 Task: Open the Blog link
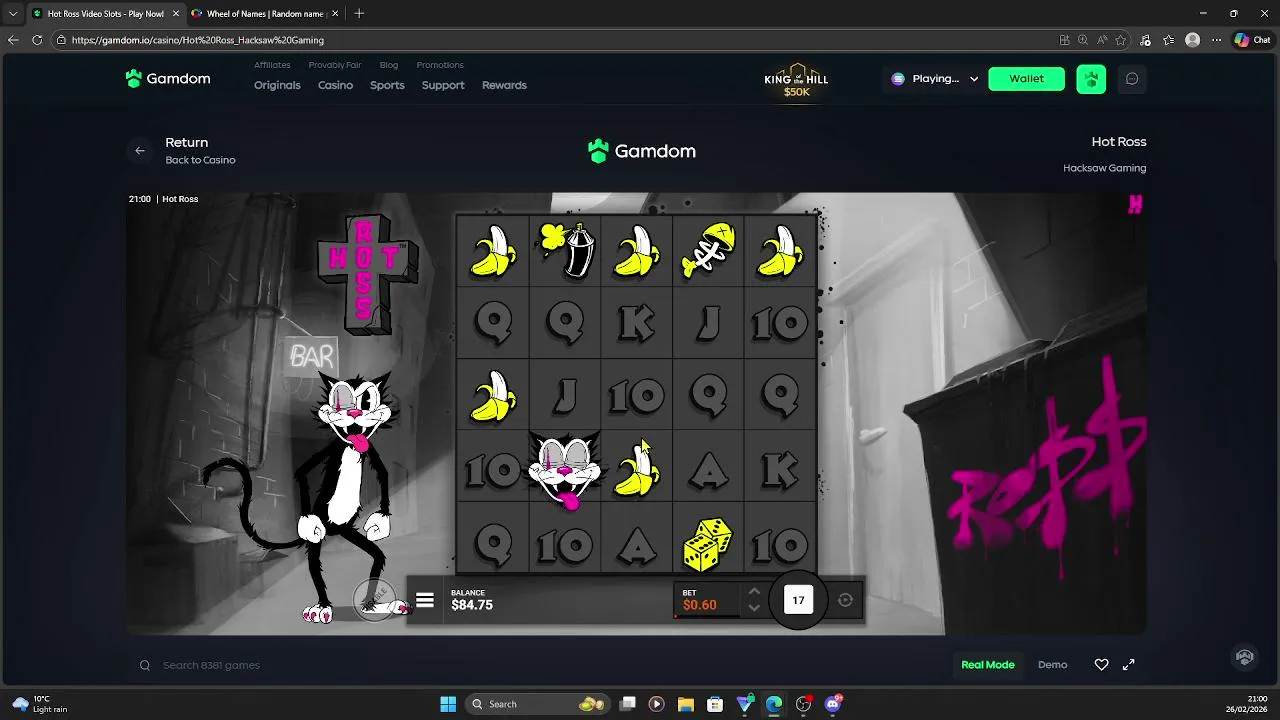pyautogui.click(x=389, y=65)
